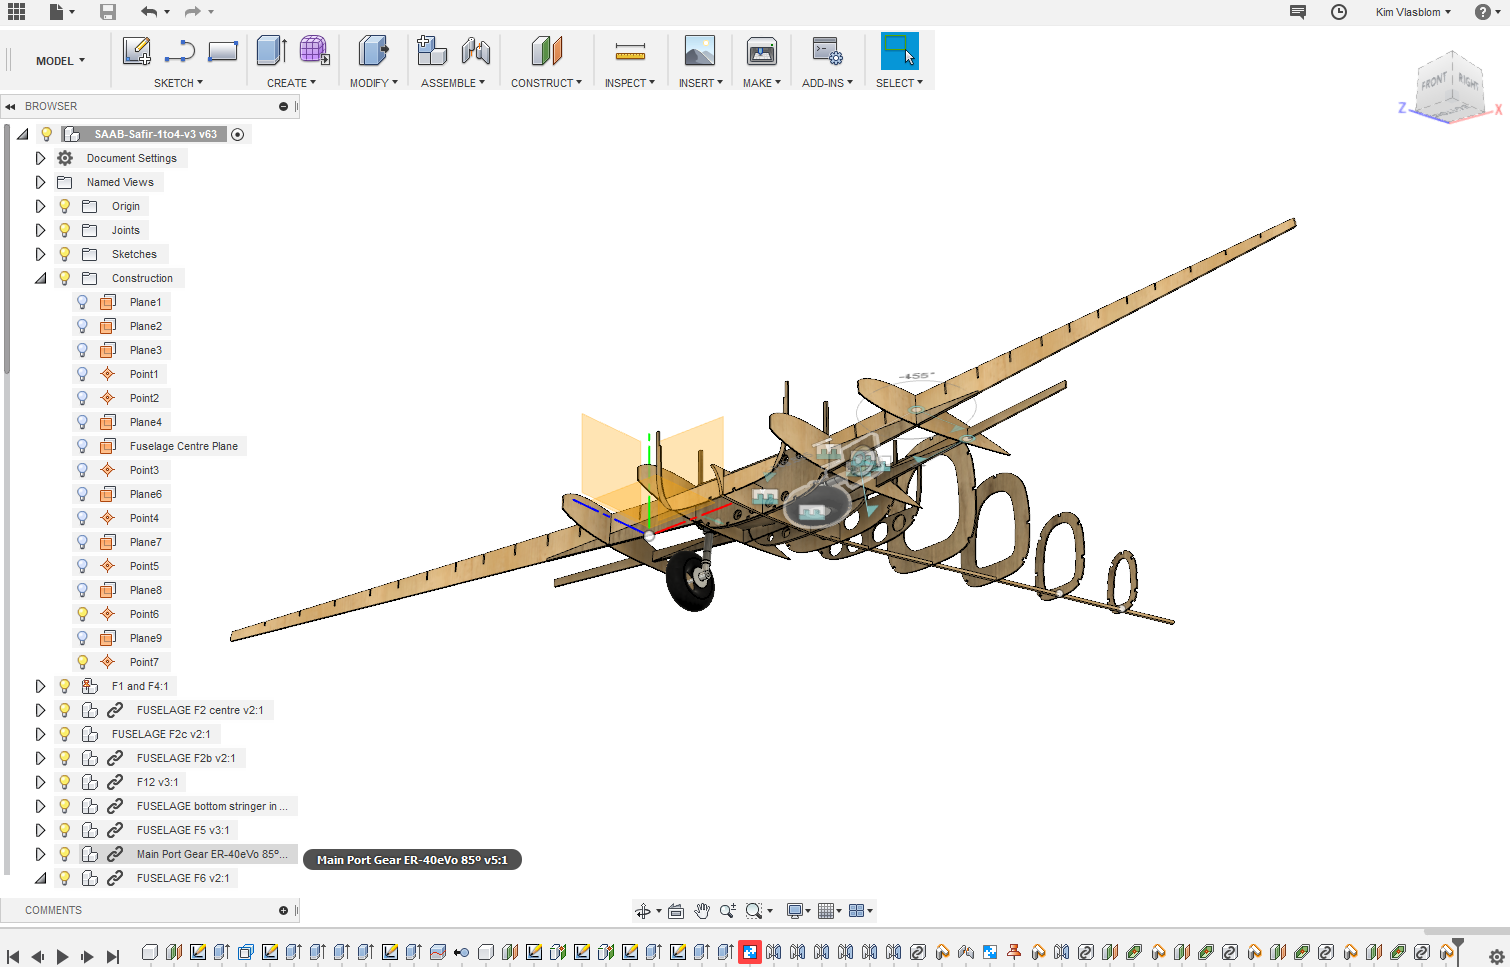The image size is (1510, 967).
Task: Expand the COMMENTS panel plus button
Action: tap(283, 910)
